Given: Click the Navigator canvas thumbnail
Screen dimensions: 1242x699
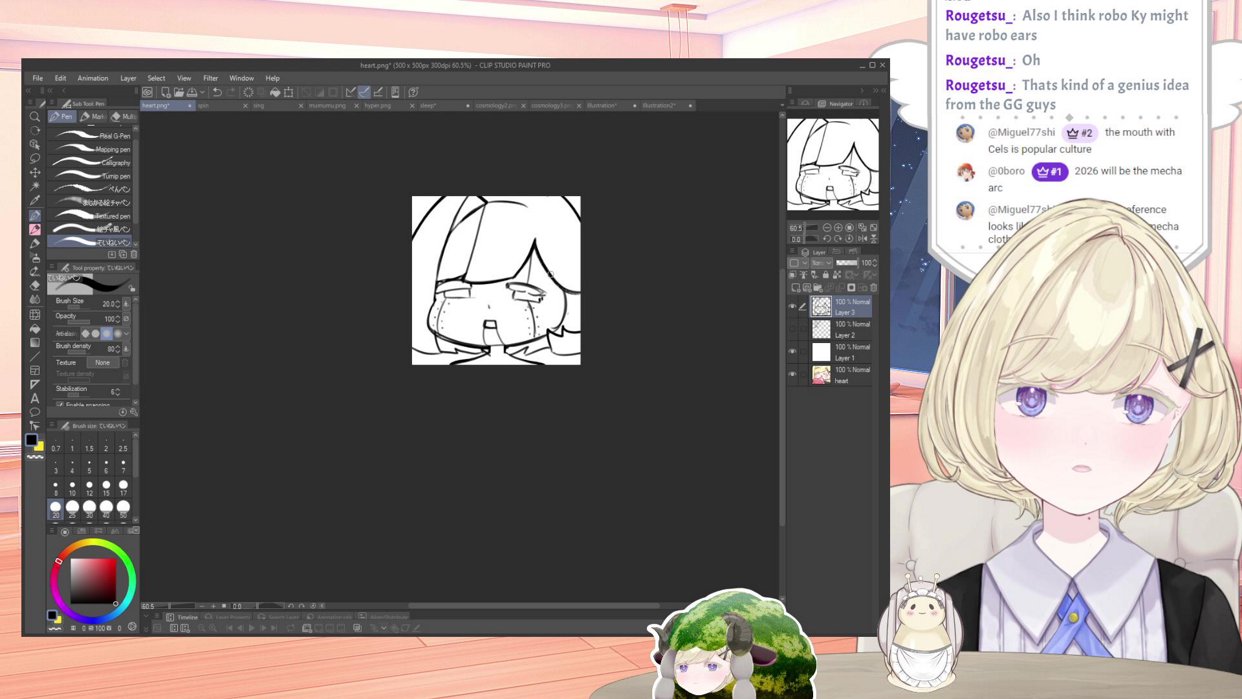Looking at the screenshot, I should click(x=833, y=165).
